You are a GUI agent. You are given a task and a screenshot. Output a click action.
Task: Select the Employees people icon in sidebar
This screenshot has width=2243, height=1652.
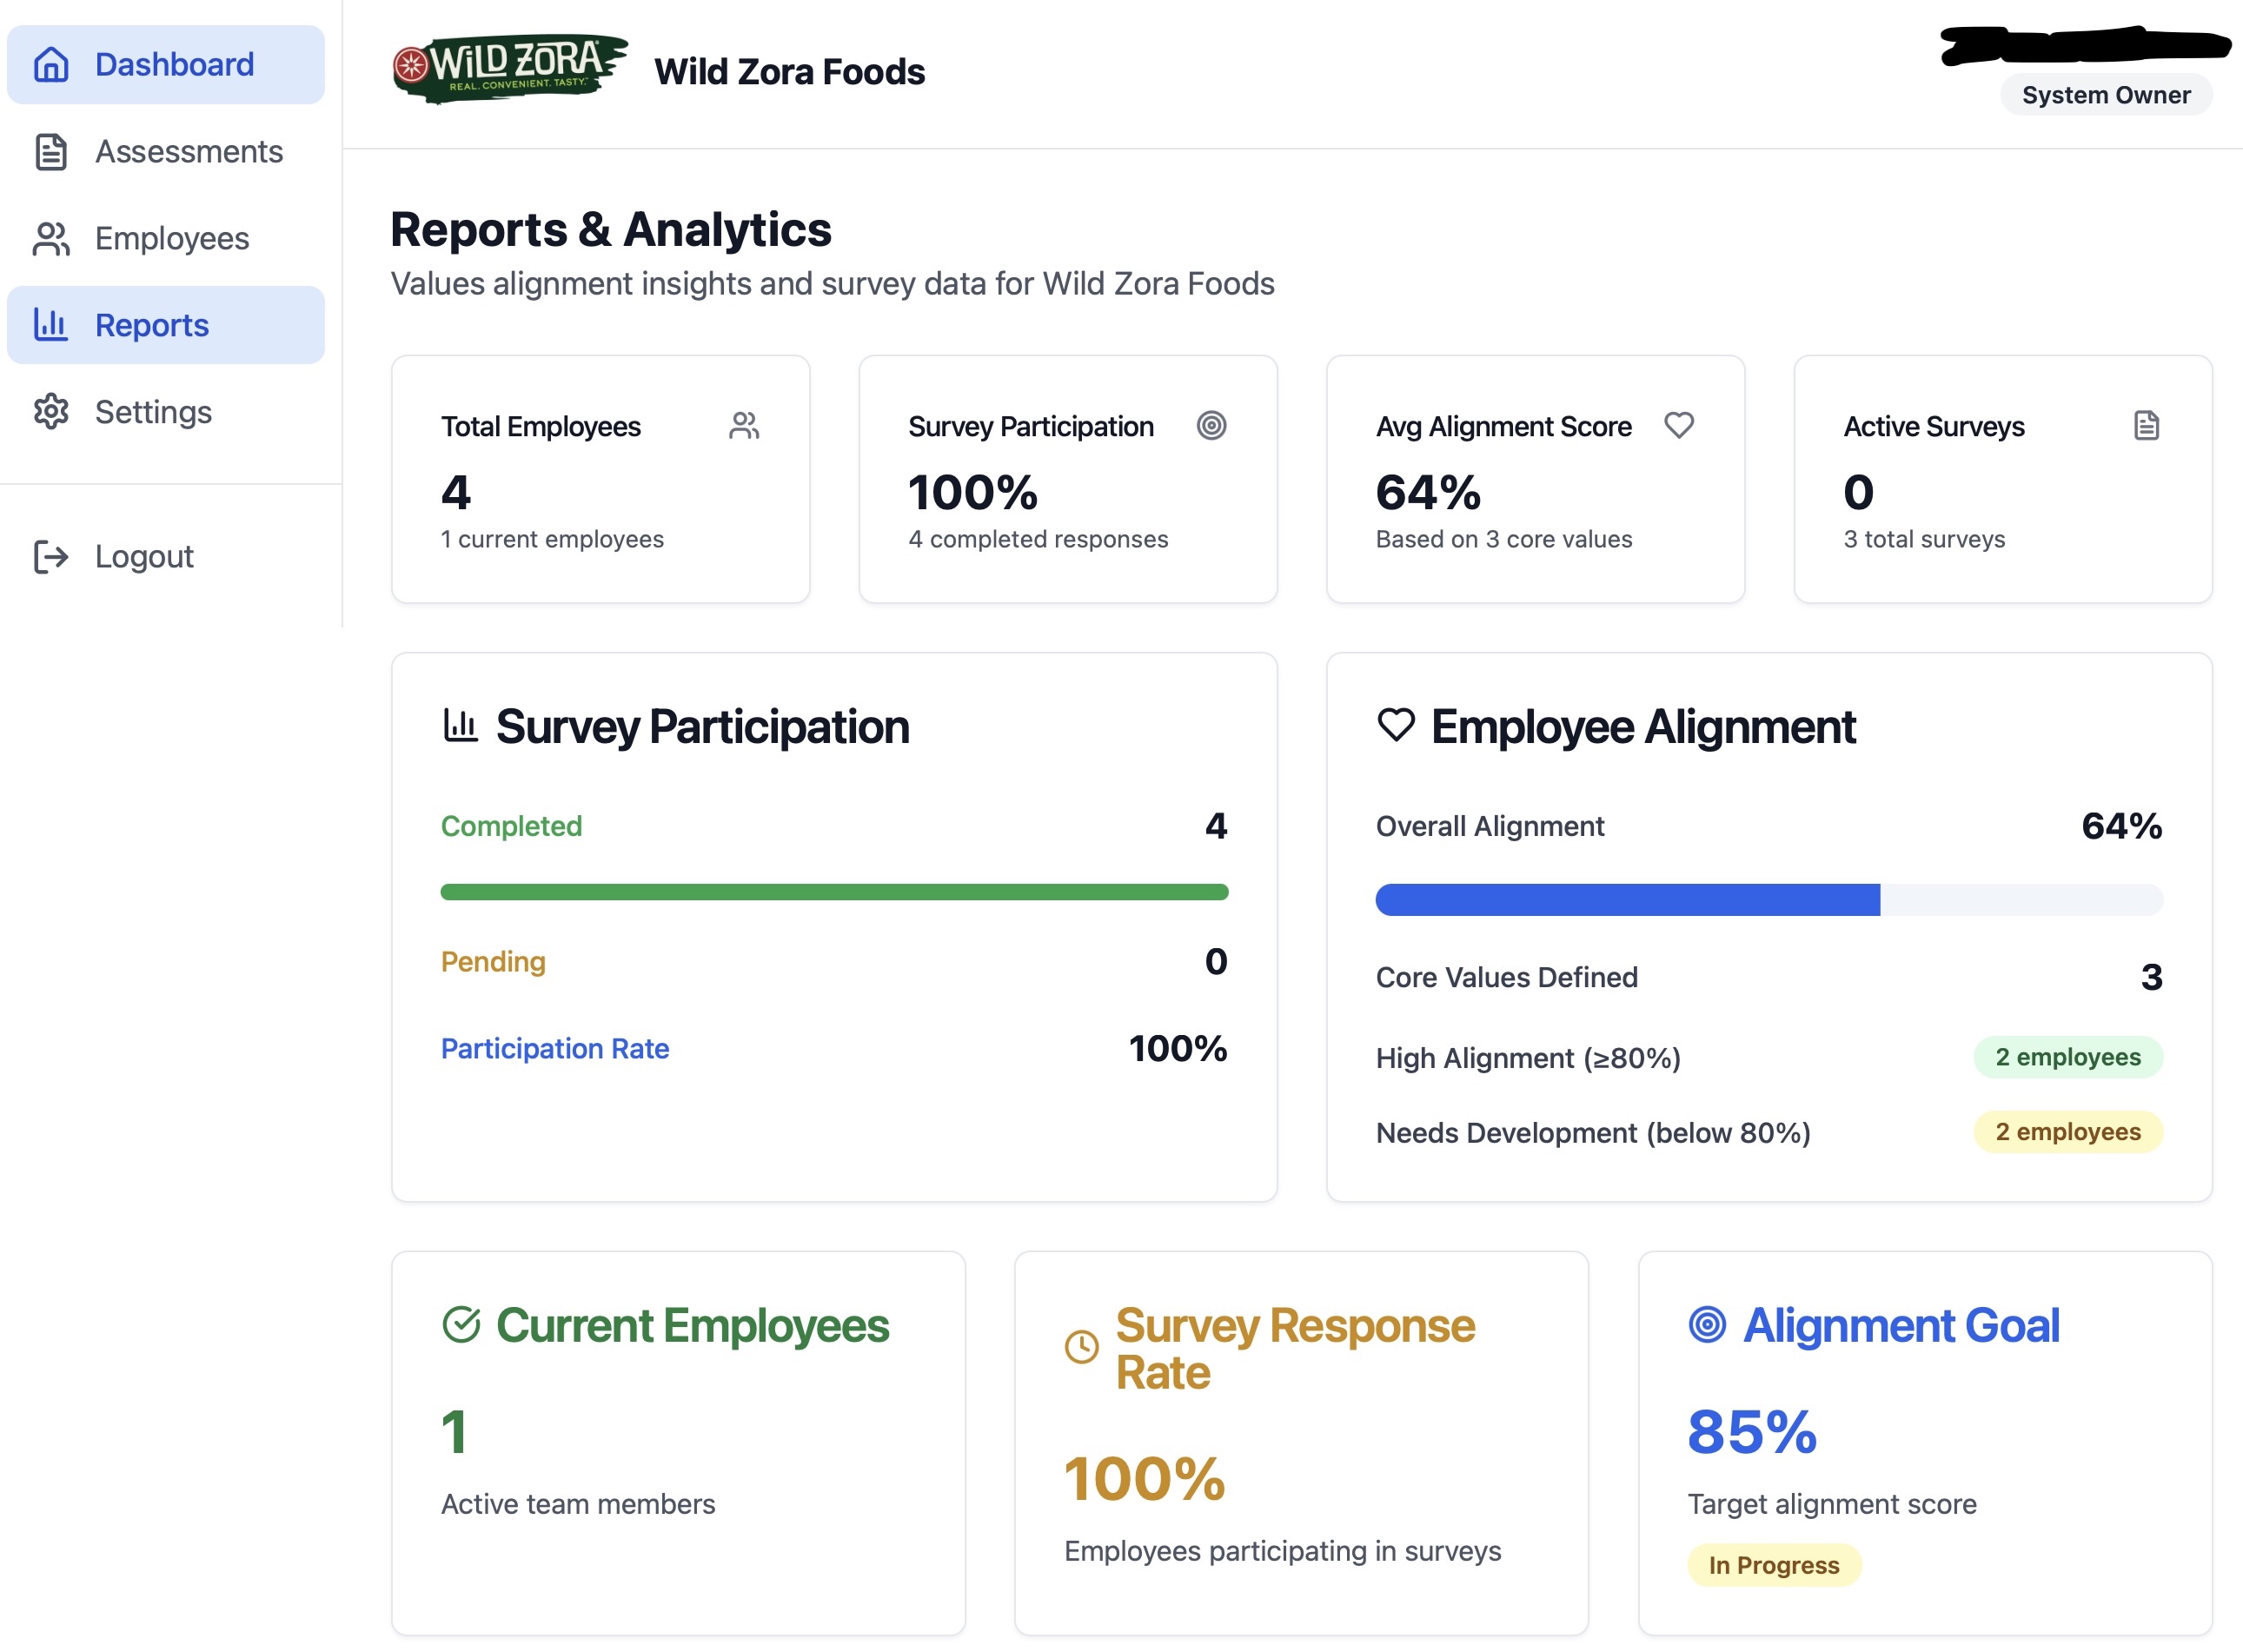(x=49, y=238)
